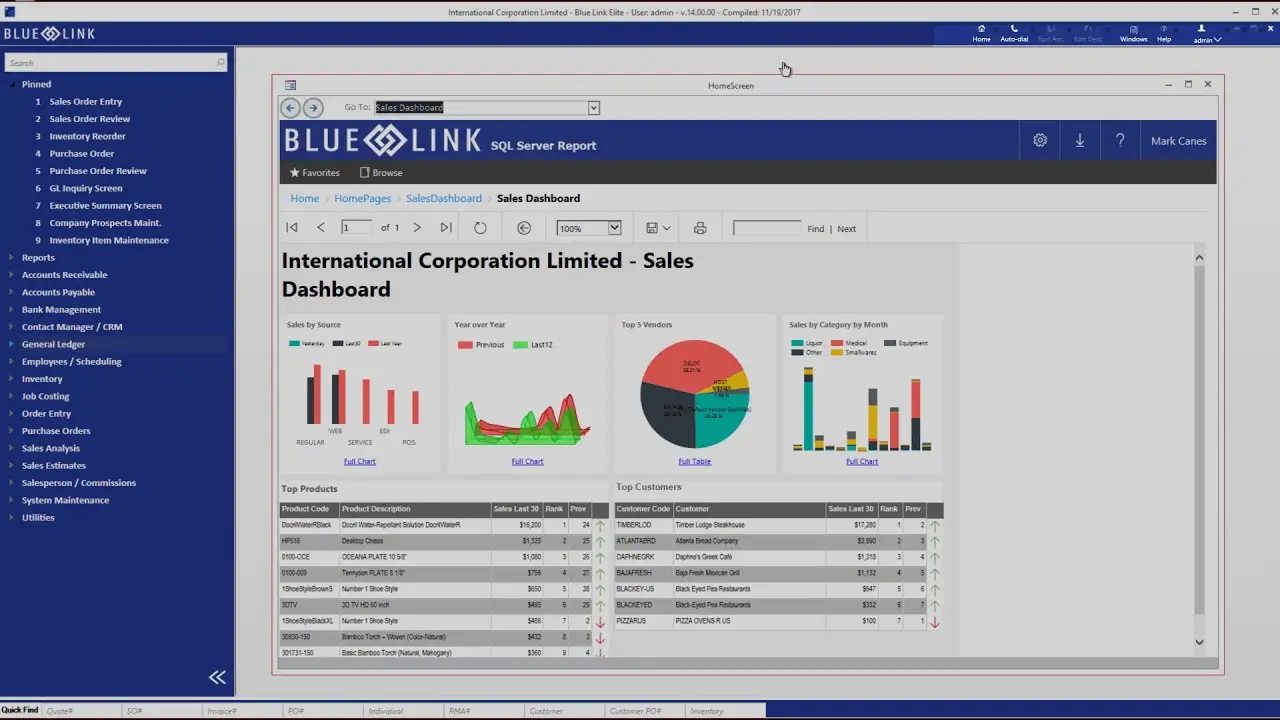This screenshot has width=1280, height=720.
Task: Open the Favorites tab
Action: point(315,173)
